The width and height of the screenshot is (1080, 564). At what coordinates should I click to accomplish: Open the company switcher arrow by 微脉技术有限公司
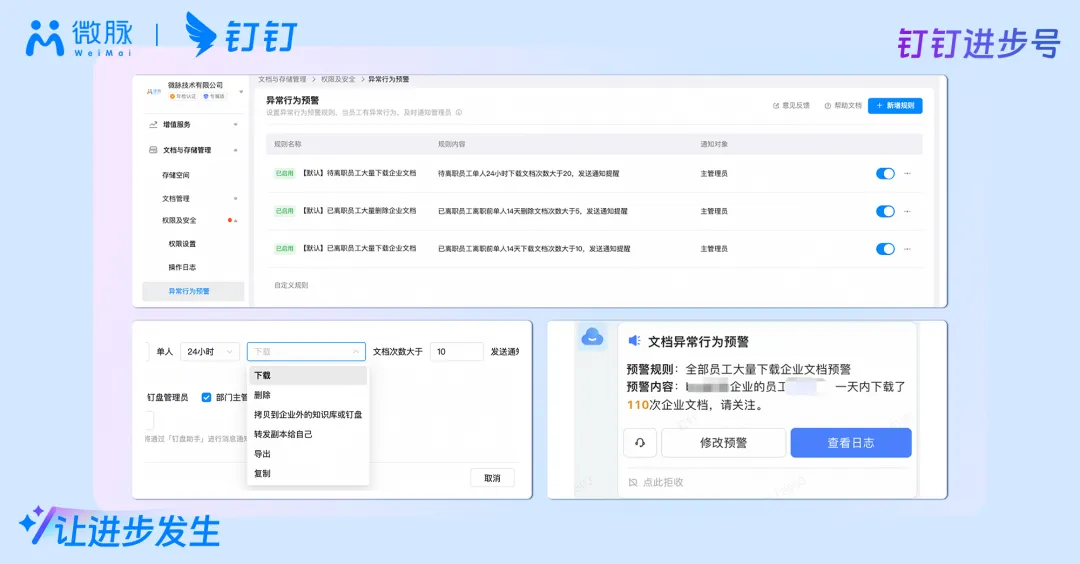(241, 92)
